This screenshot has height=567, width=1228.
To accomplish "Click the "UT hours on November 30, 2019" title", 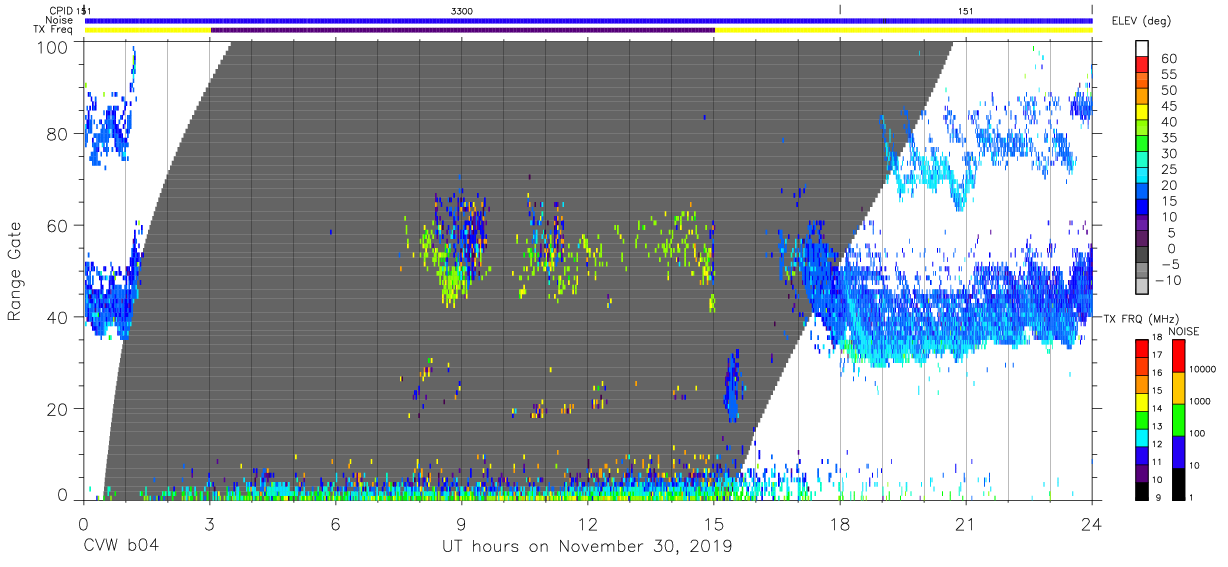I will coord(587,547).
